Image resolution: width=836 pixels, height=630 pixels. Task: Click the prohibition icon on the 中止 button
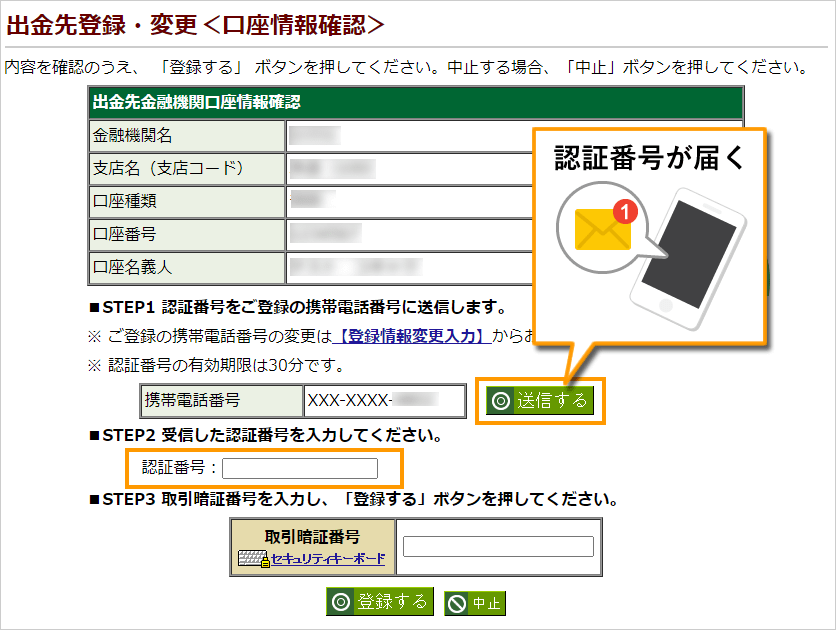(454, 601)
